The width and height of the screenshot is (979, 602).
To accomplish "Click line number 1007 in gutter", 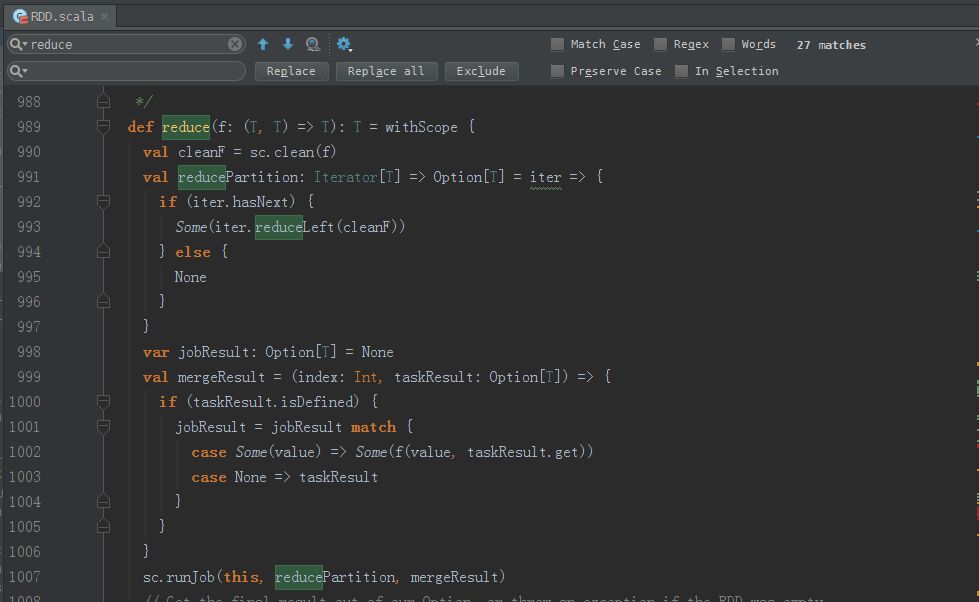I will (25, 576).
